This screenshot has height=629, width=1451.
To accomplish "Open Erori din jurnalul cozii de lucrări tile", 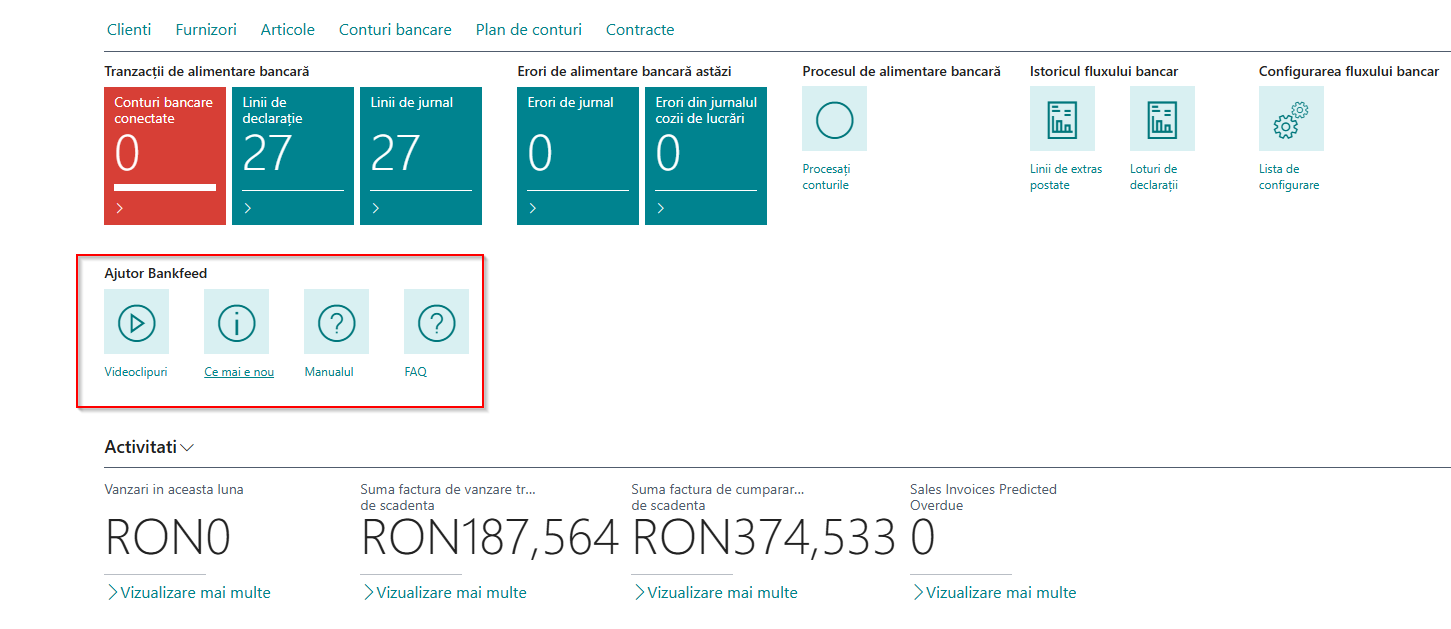I will 706,156.
